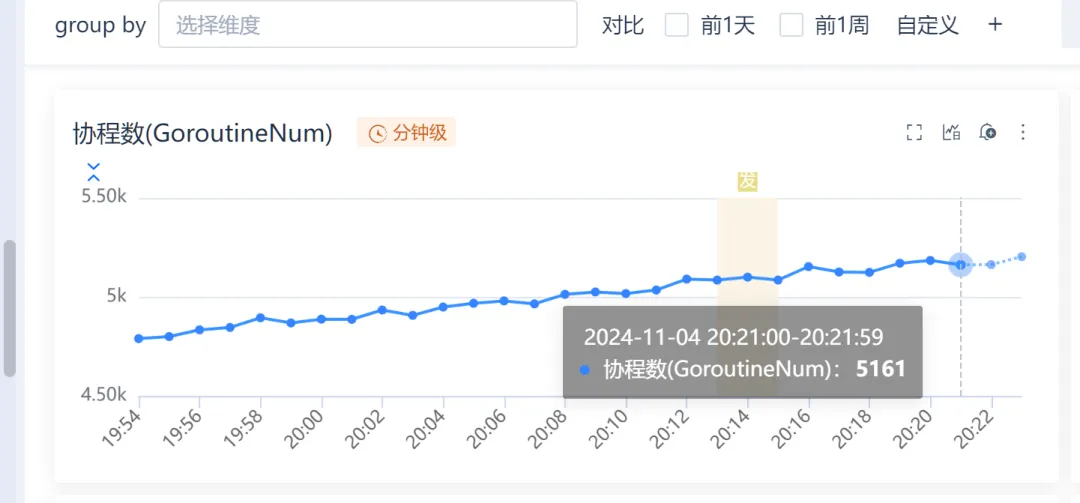Viewport: 1080px width, 503px height.
Task: Open the GoroutineNum chart in fullscreen
Action: pos(913,132)
